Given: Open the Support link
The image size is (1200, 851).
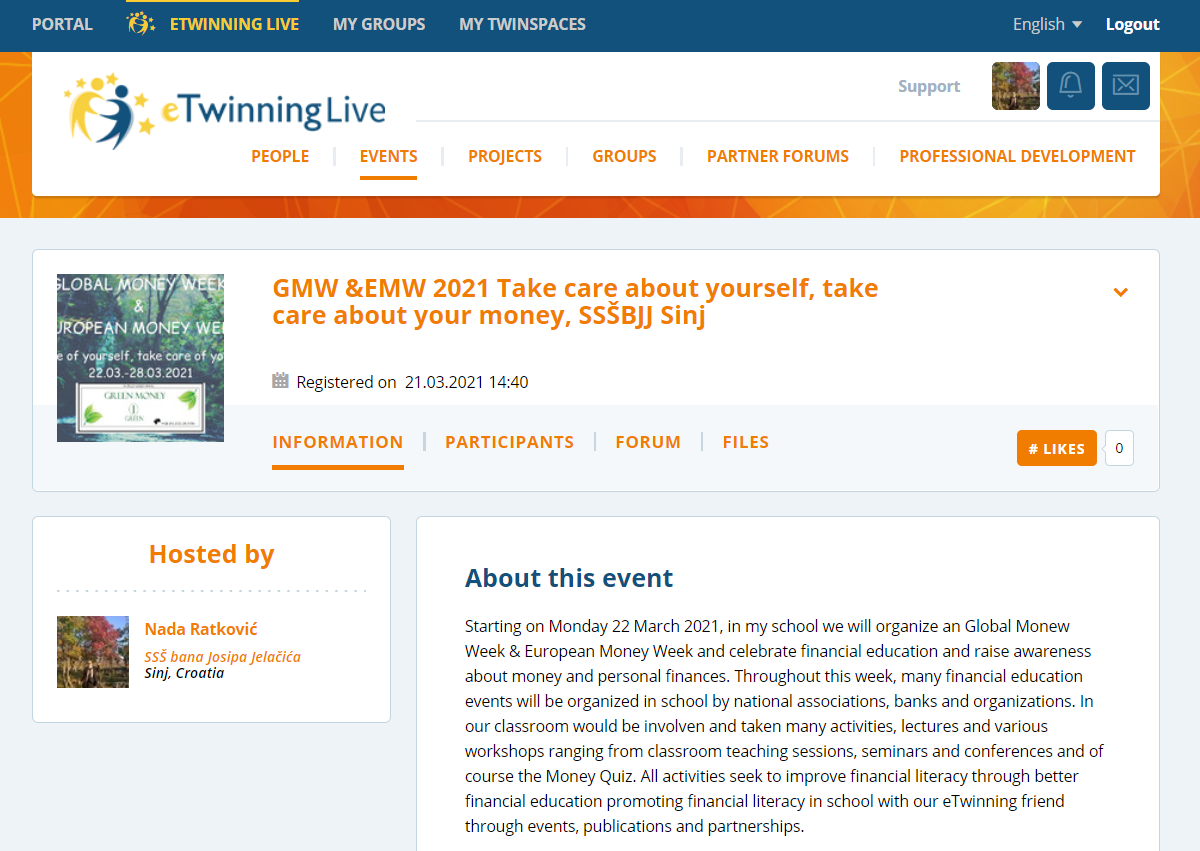Looking at the screenshot, I should click(x=929, y=86).
